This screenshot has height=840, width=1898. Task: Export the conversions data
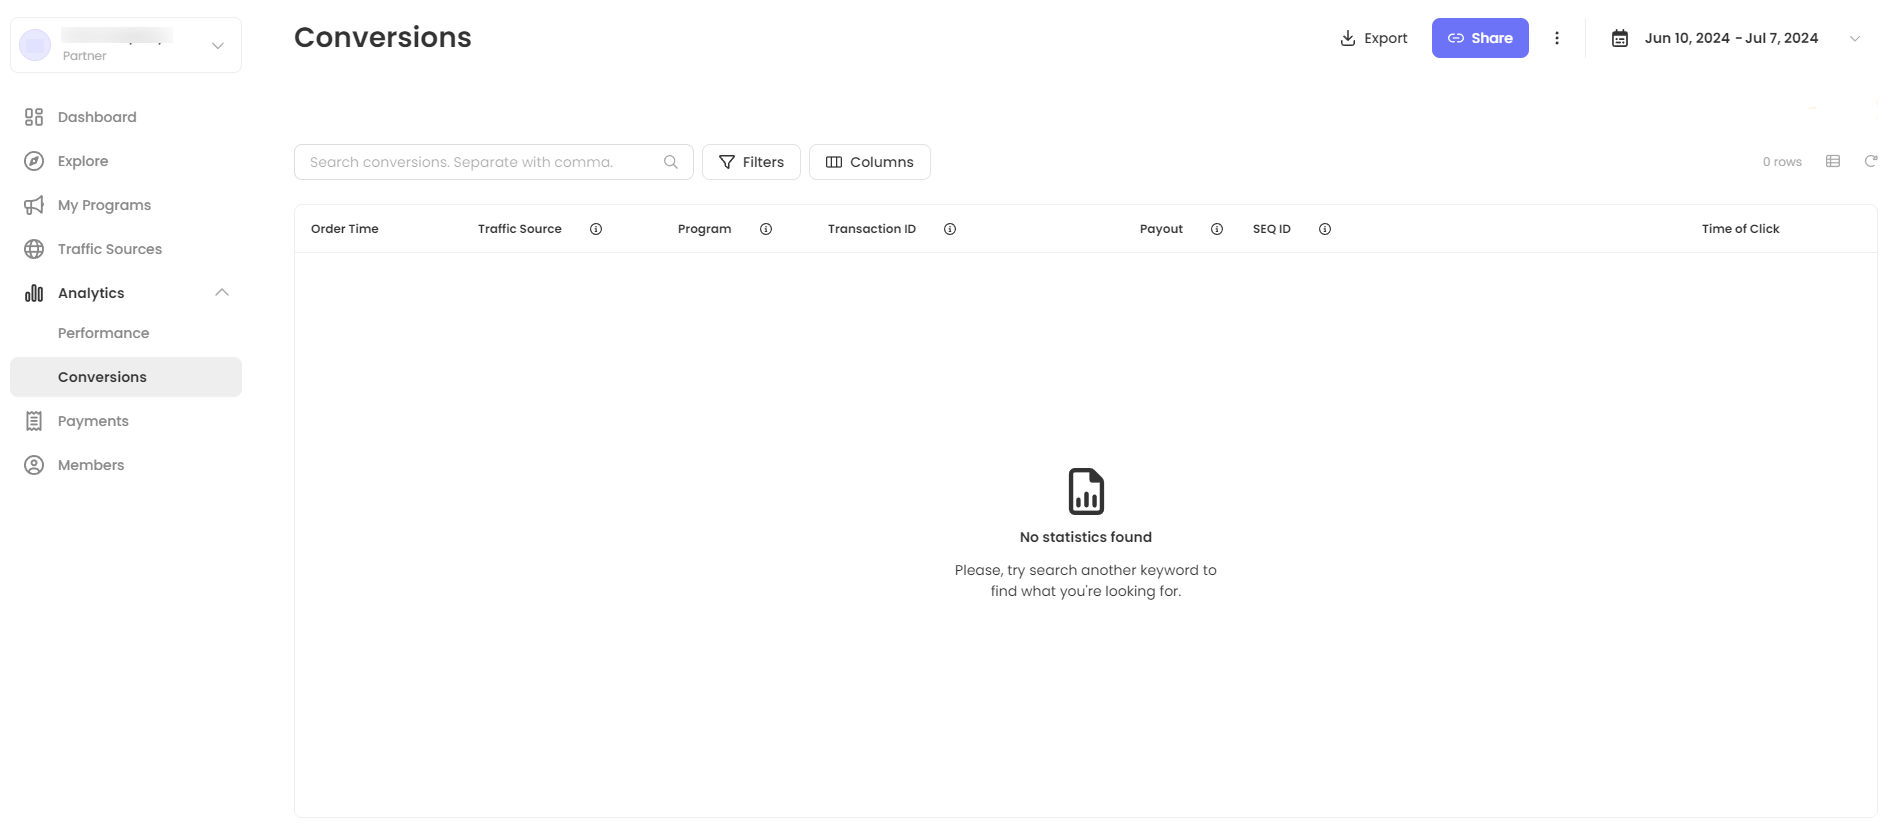(1373, 38)
